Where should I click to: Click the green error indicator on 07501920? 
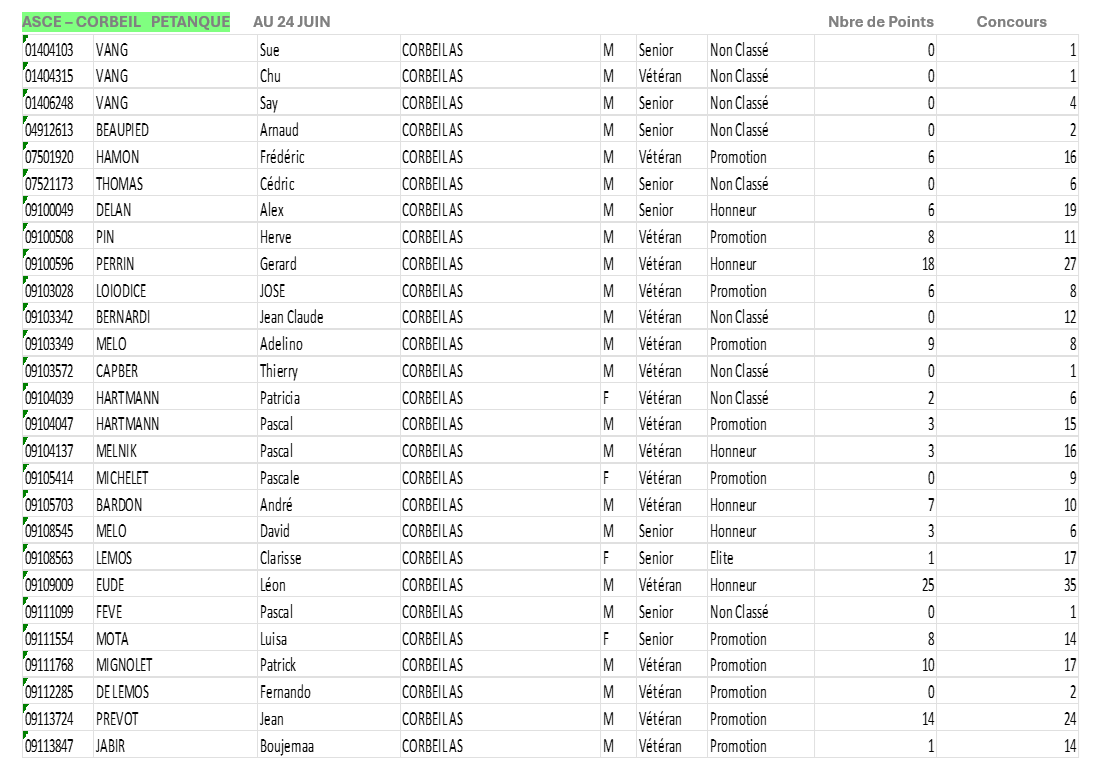point(25,147)
